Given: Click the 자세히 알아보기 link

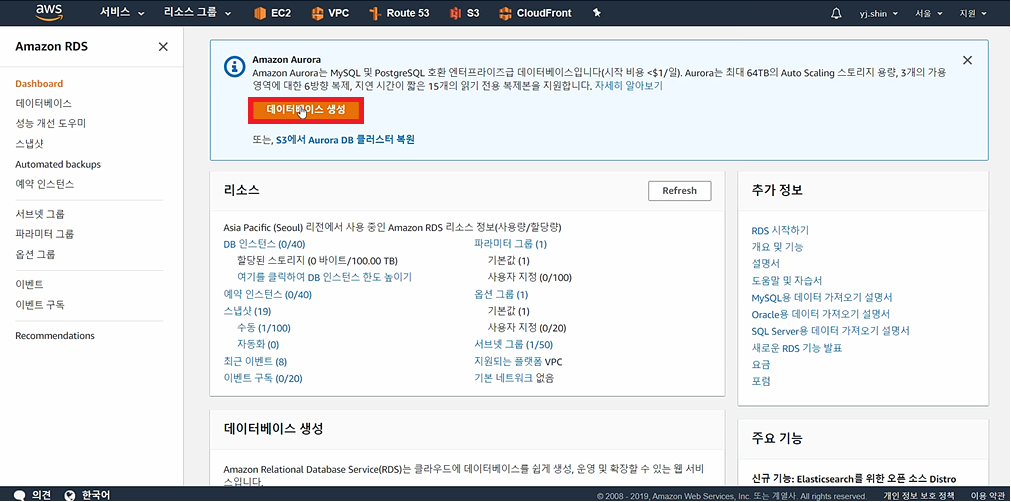Looking at the screenshot, I should 629,85.
